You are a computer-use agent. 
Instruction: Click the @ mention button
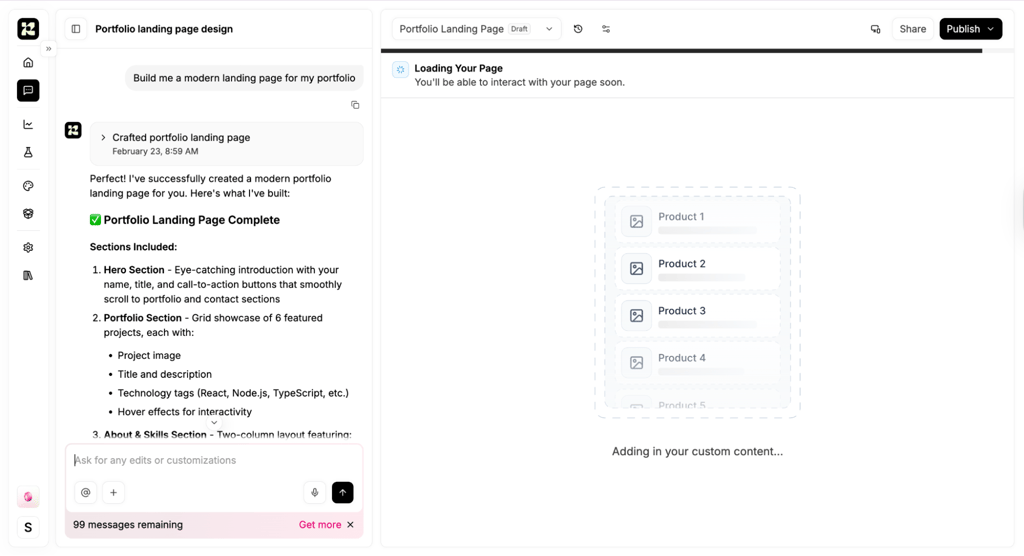[x=86, y=493]
